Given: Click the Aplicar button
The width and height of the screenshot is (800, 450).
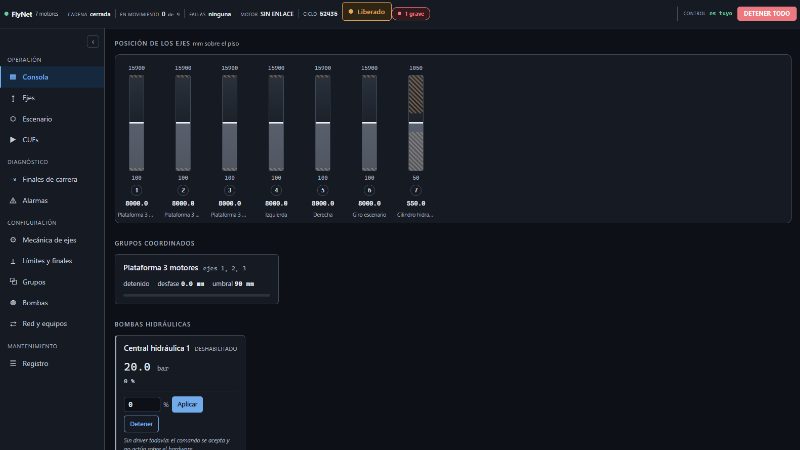Looking at the screenshot, I should 187,404.
